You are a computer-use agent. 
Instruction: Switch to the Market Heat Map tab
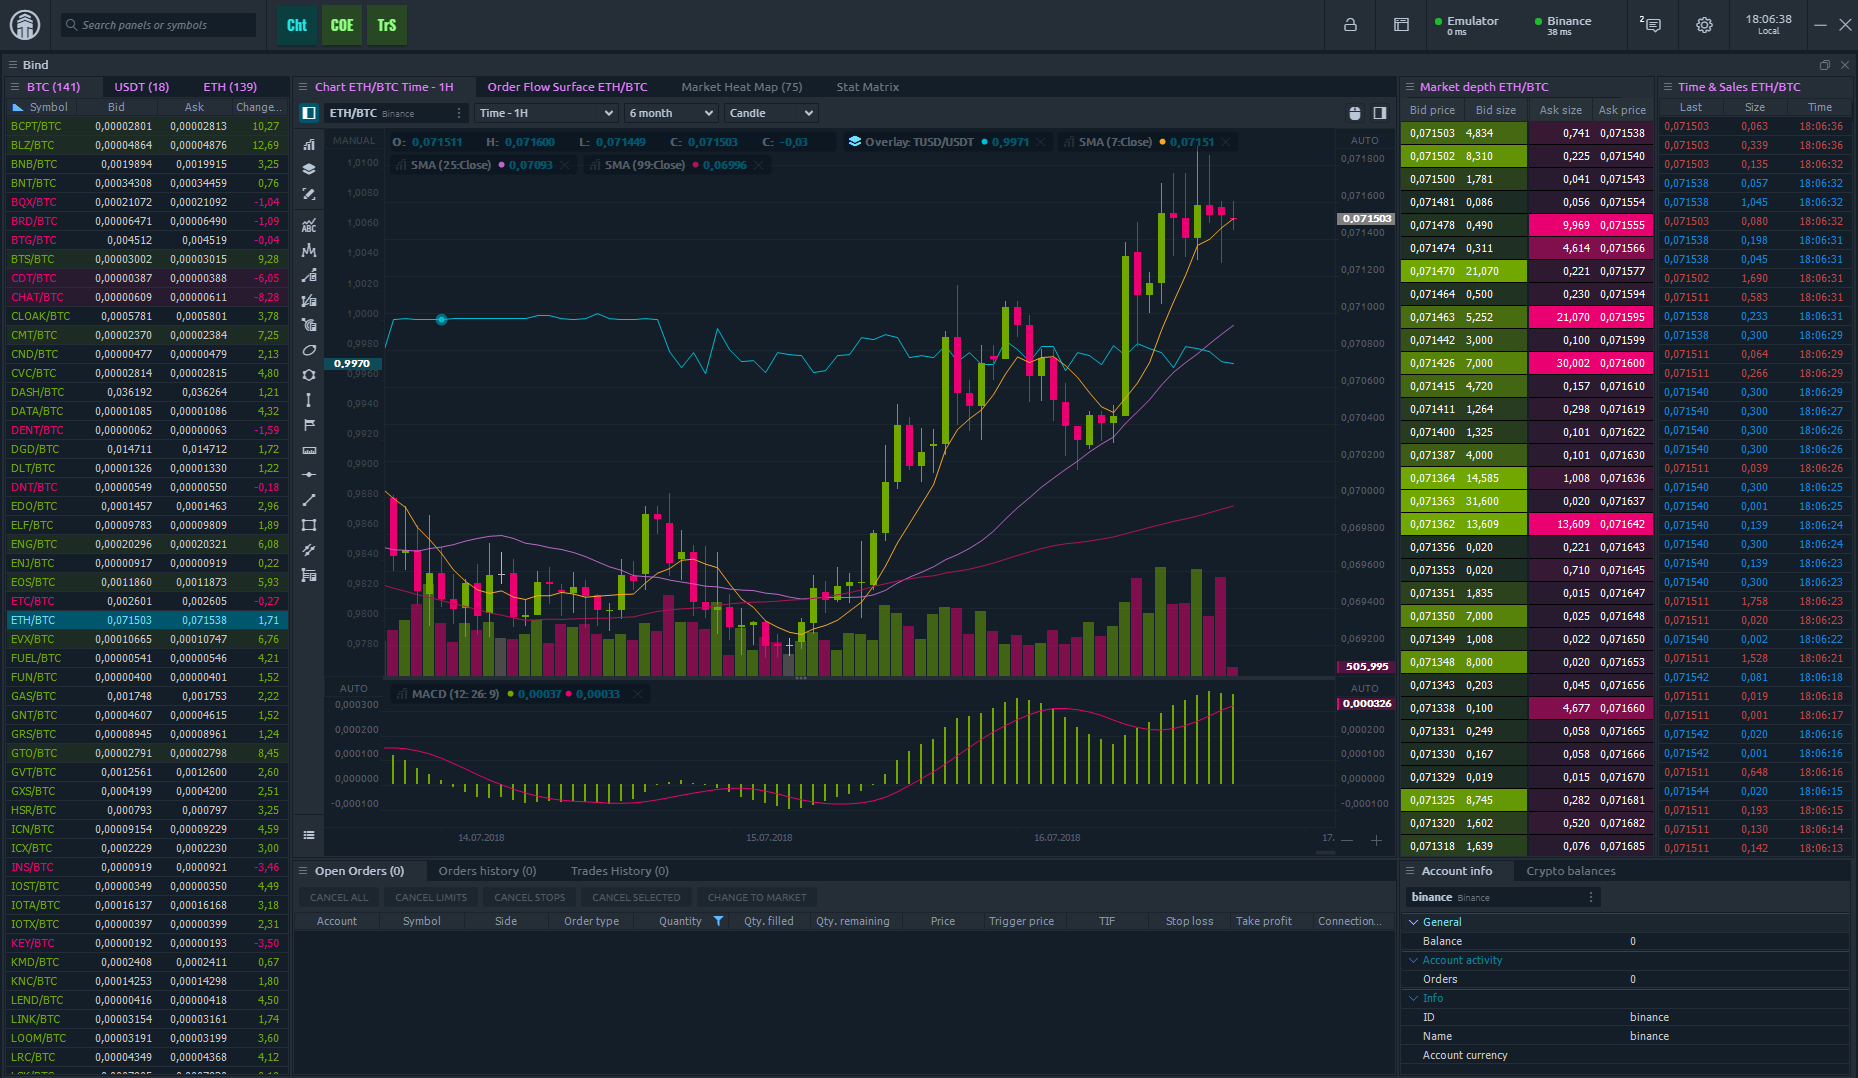pos(742,86)
